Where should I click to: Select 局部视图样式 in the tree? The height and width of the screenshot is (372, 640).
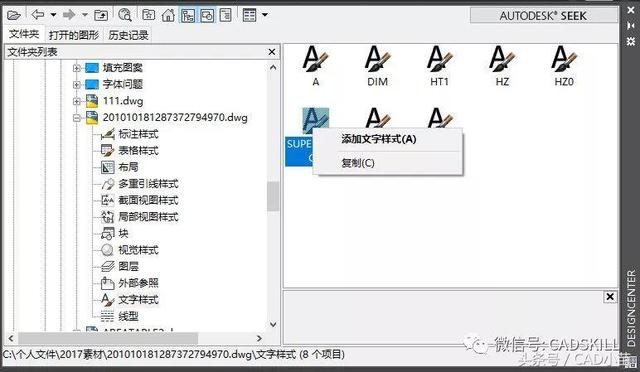pyautogui.click(x=148, y=217)
